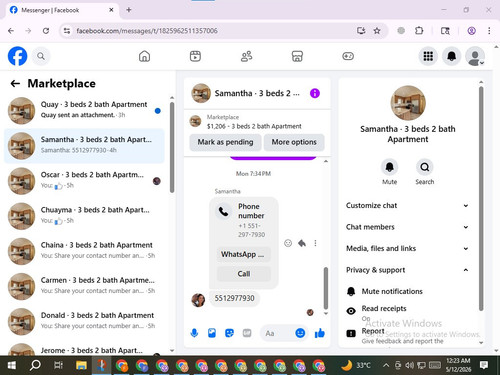
Task: Open the Marketplace storefront icon
Action: click(x=297, y=56)
